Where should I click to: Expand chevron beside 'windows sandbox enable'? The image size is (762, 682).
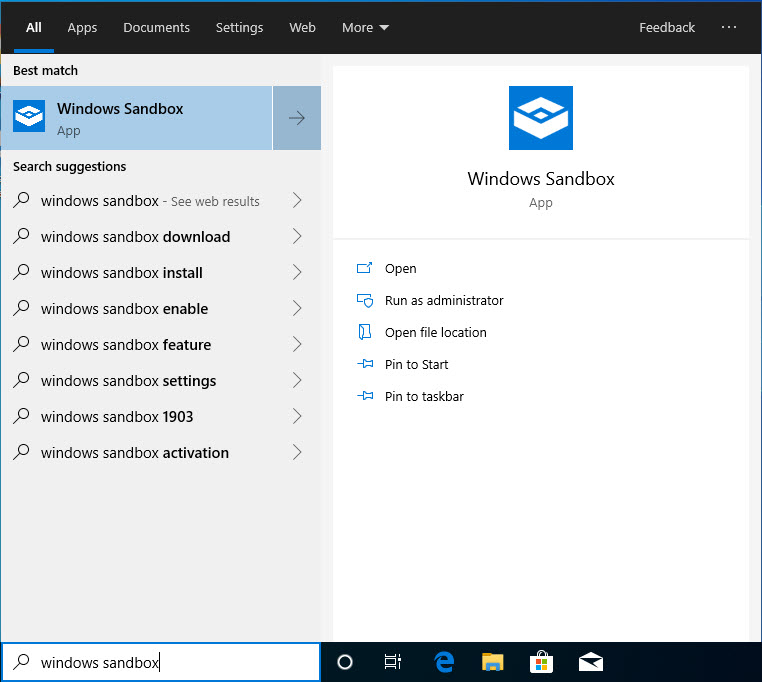[297, 308]
